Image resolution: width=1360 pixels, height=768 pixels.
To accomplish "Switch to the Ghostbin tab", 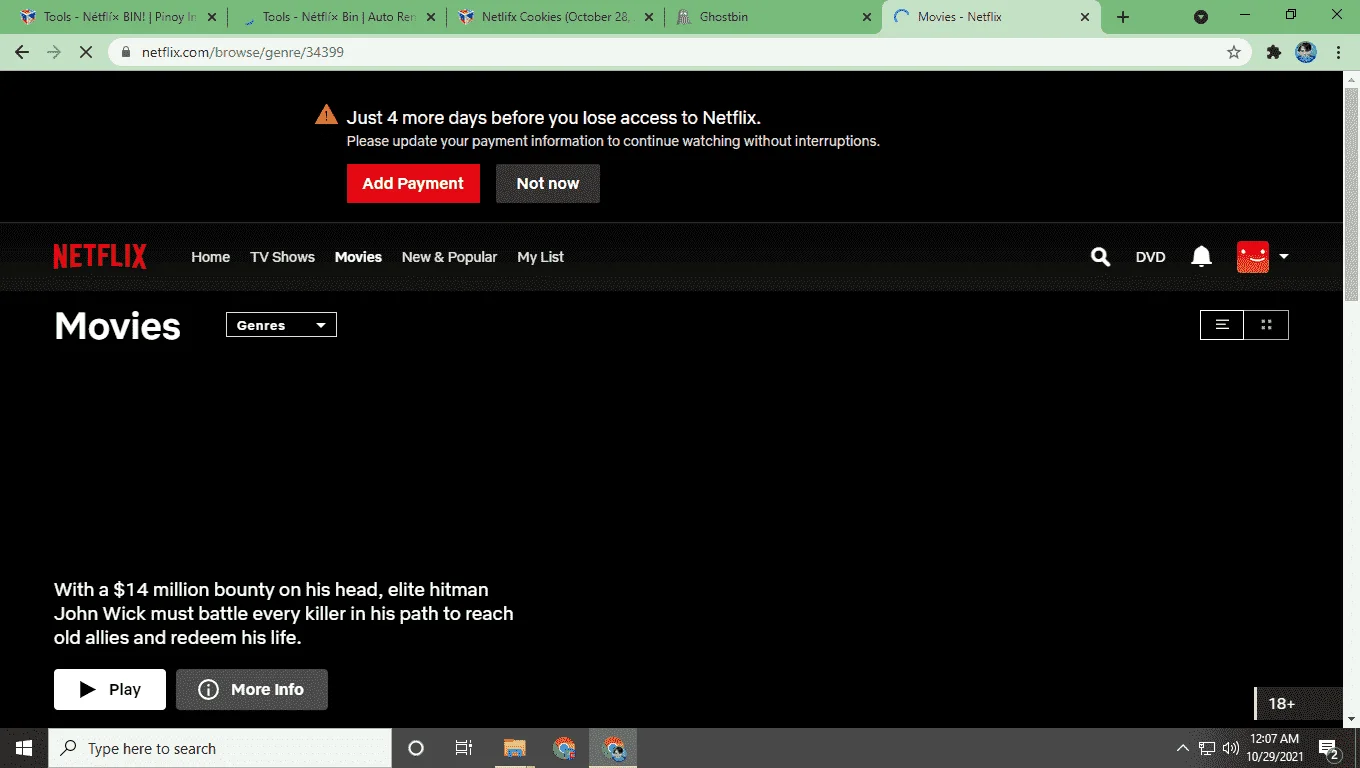I will coord(773,17).
